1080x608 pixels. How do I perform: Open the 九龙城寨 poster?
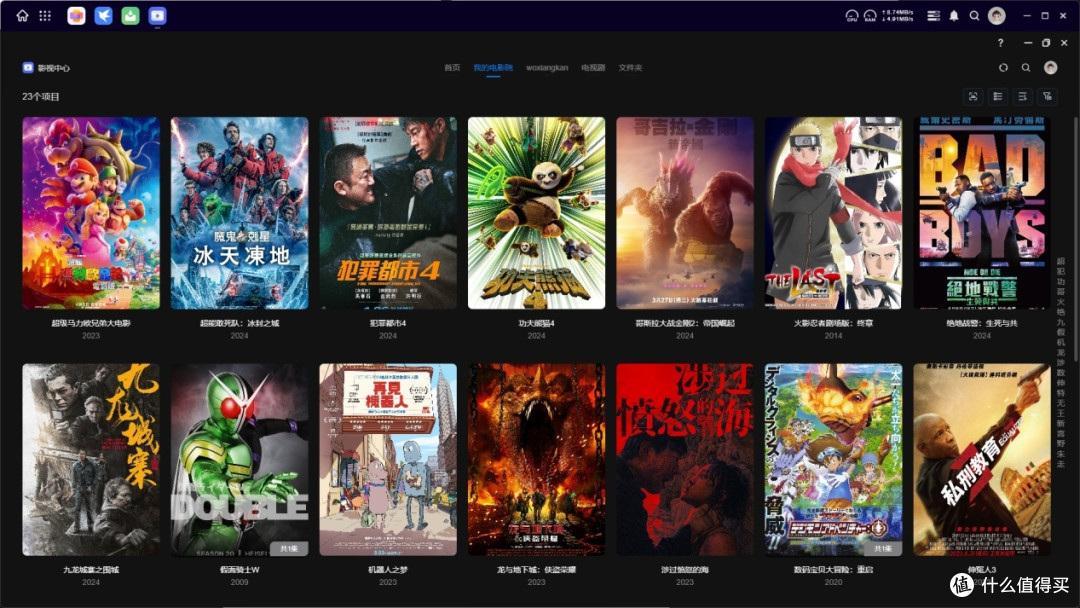click(x=91, y=459)
